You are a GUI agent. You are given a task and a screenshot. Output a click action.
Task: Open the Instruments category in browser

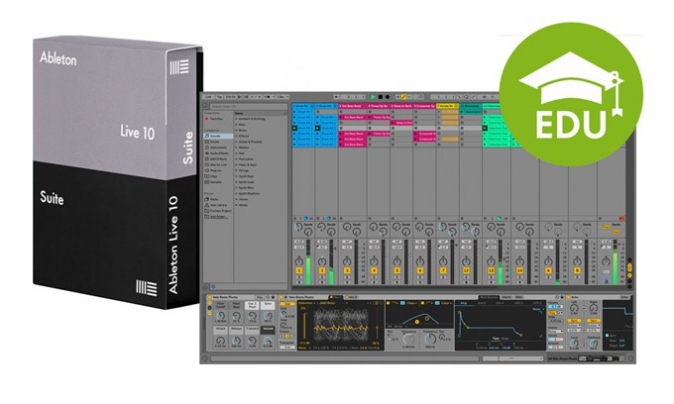click(x=217, y=147)
